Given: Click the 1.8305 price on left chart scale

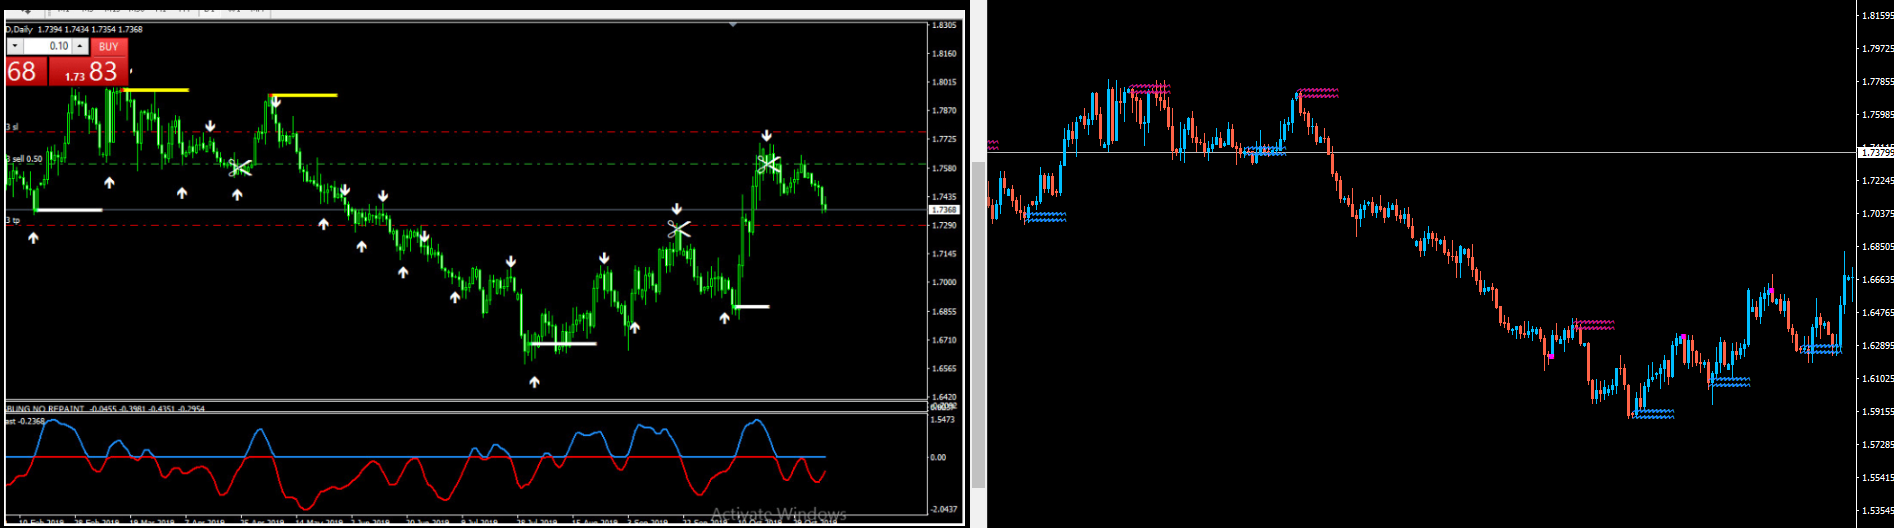Looking at the screenshot, I should 944,25.
